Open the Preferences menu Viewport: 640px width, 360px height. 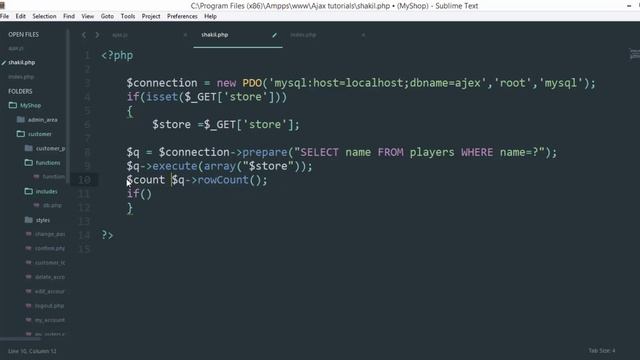pyautogui.click(x=182, y=16)
